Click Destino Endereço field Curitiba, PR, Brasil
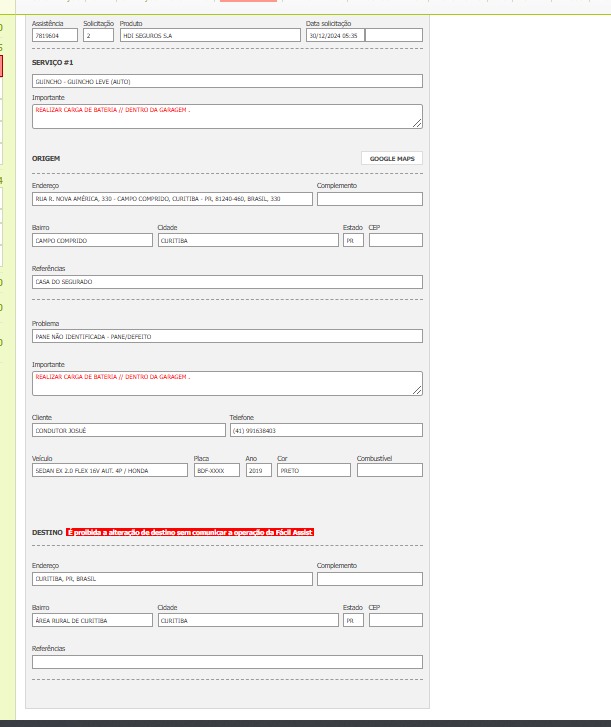 (172, 579)
